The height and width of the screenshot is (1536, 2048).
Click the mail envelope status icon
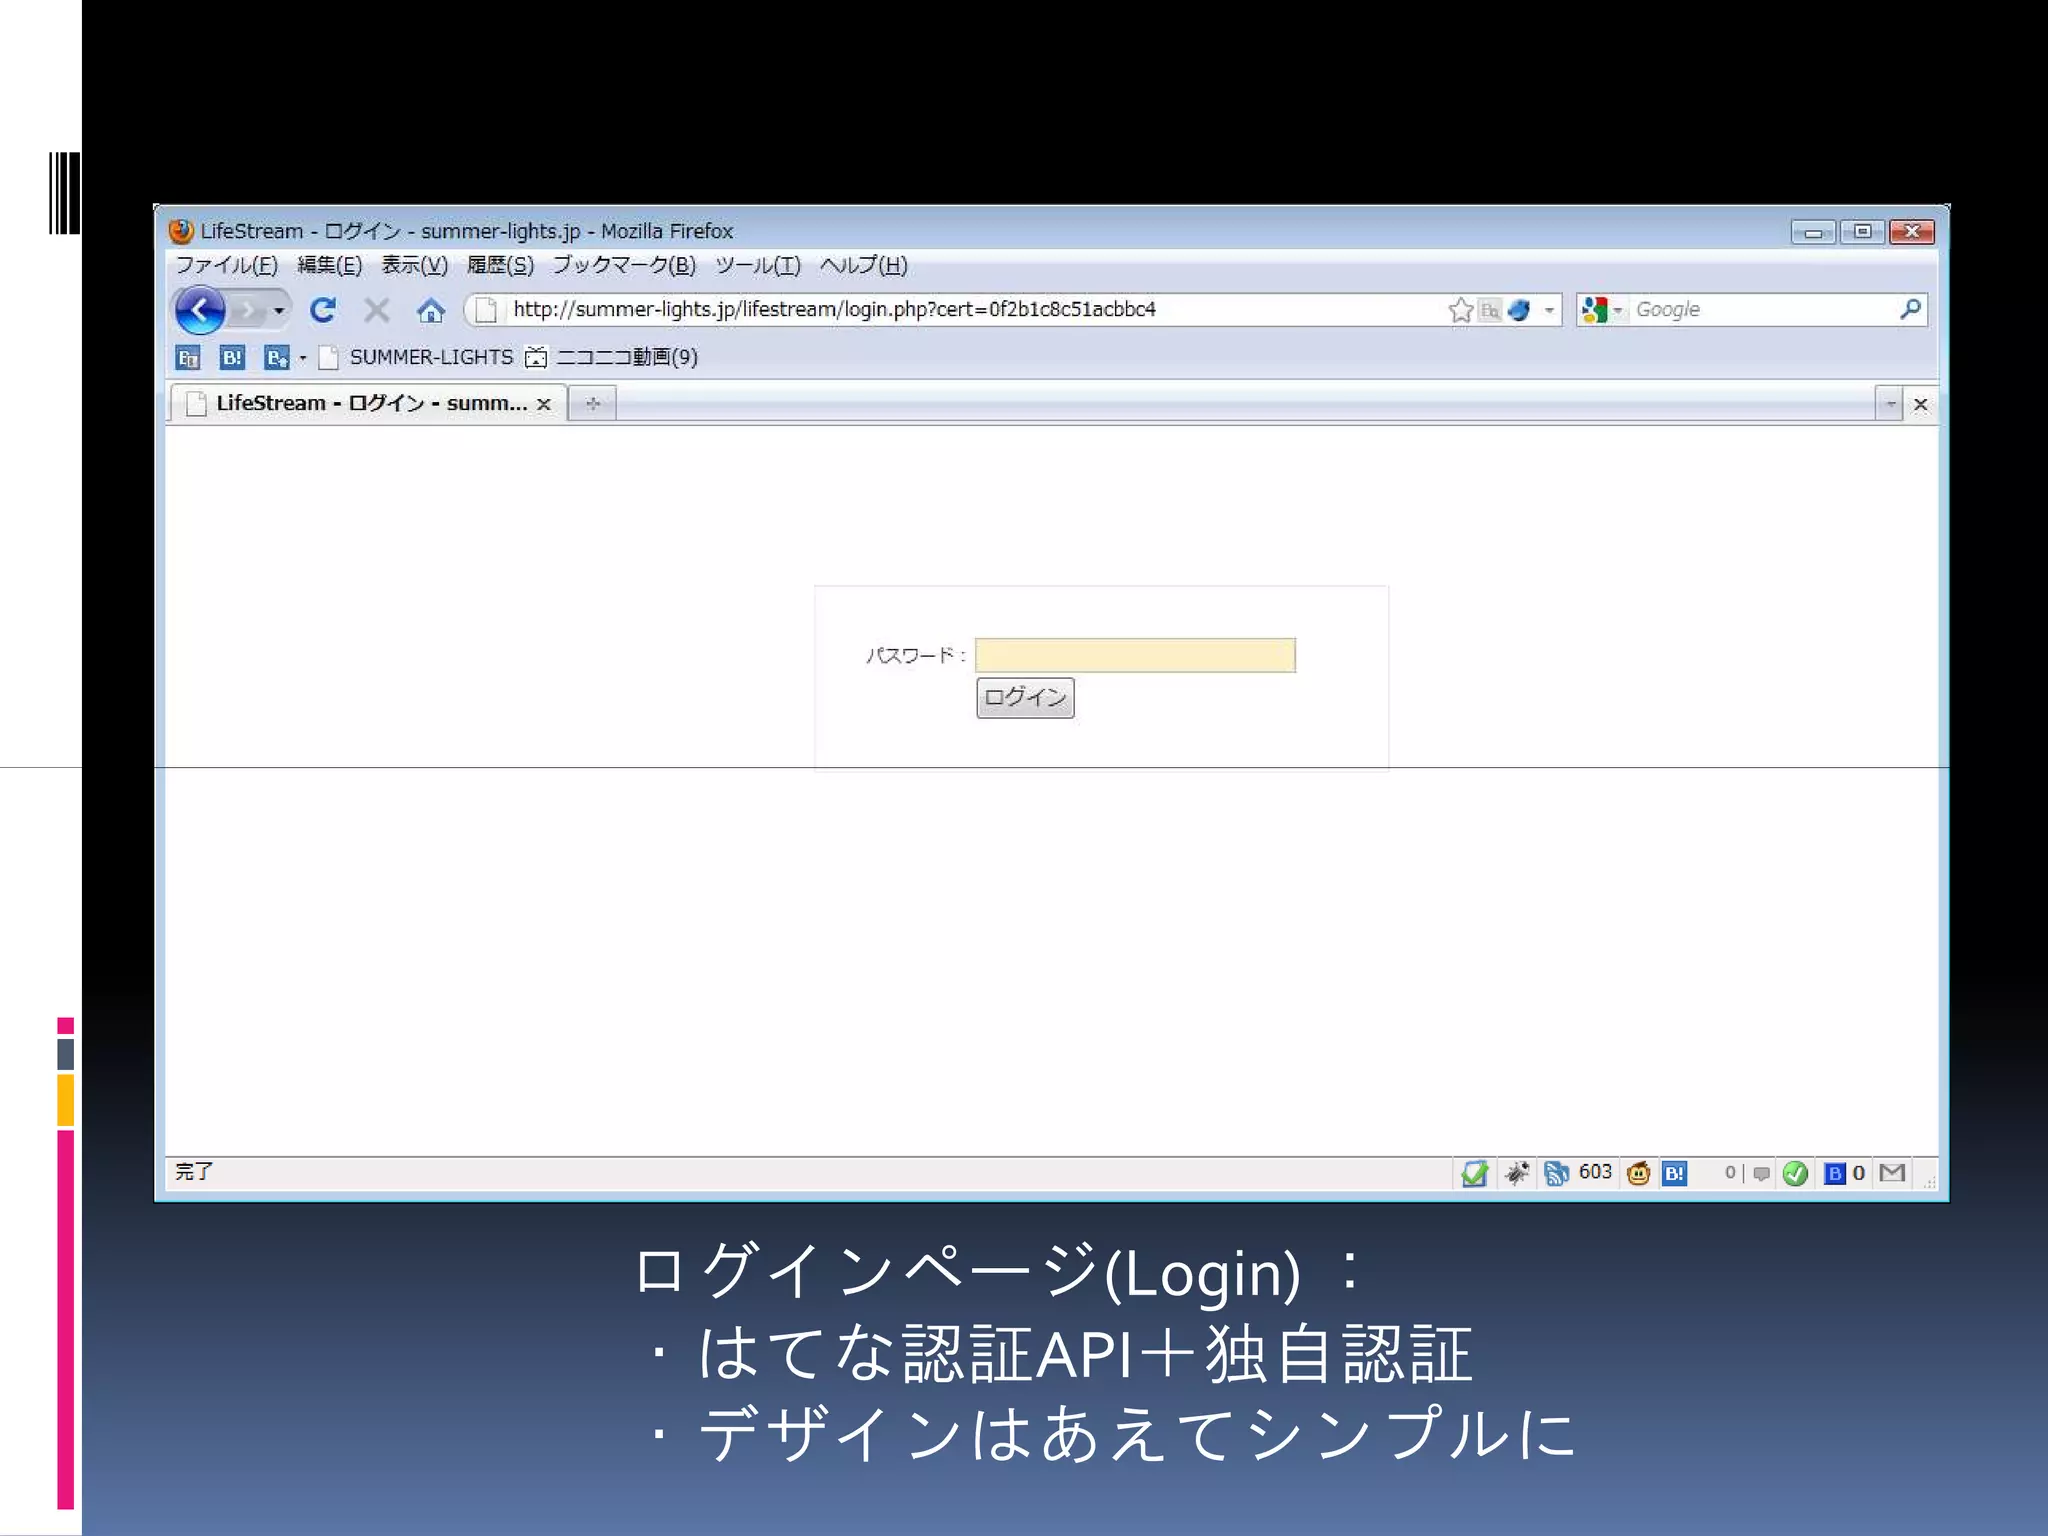pos(1892,1172)
